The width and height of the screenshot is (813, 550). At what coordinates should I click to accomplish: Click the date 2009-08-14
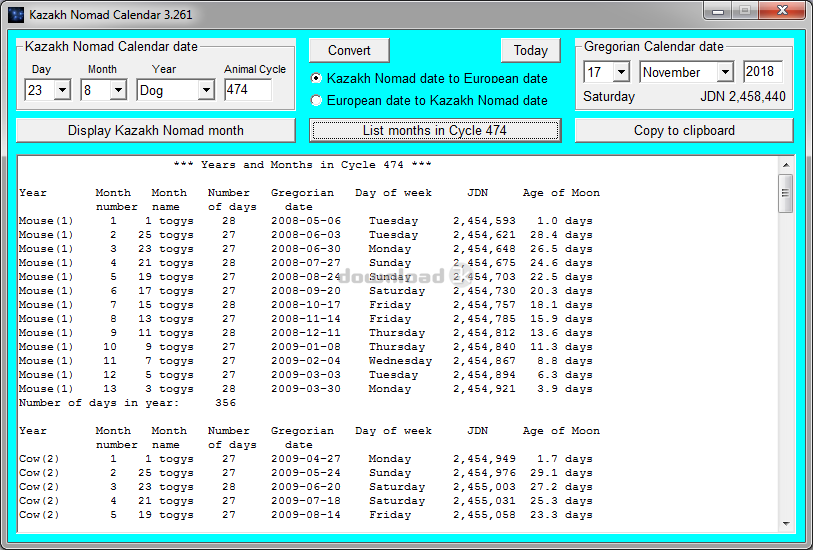click(306, 515)
